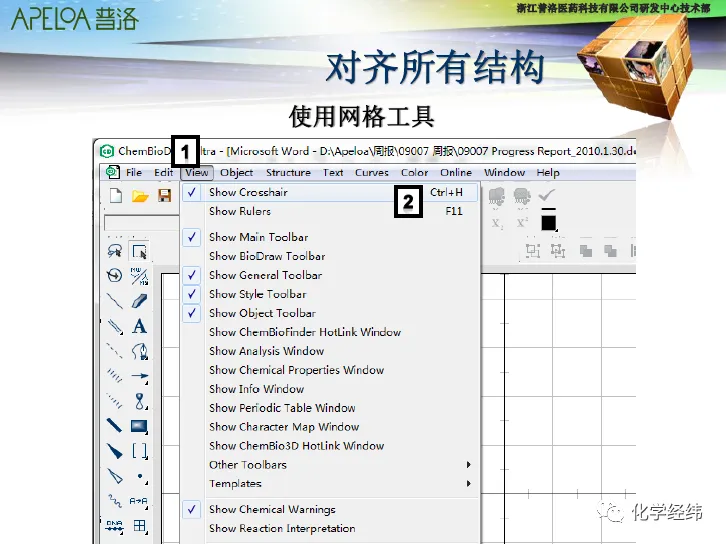The height and width of the screenshot is (544, 726).
Task: Select the Hollow Wedge bond tool
Action: pos(114,475)
